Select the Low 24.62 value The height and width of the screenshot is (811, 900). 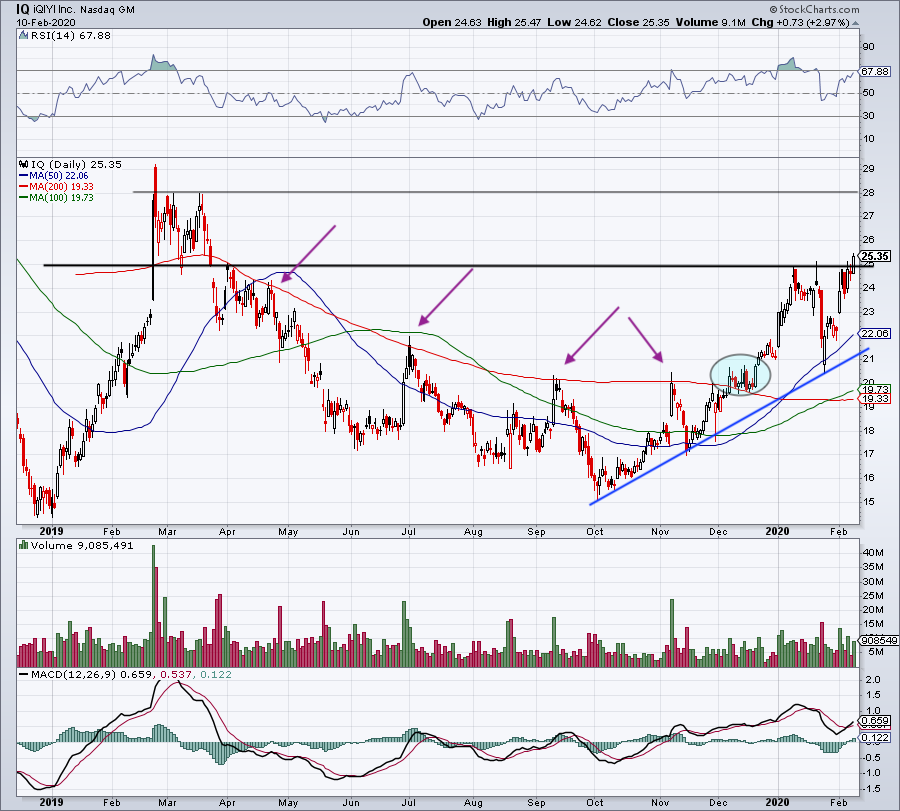click(x=575, y=23)
